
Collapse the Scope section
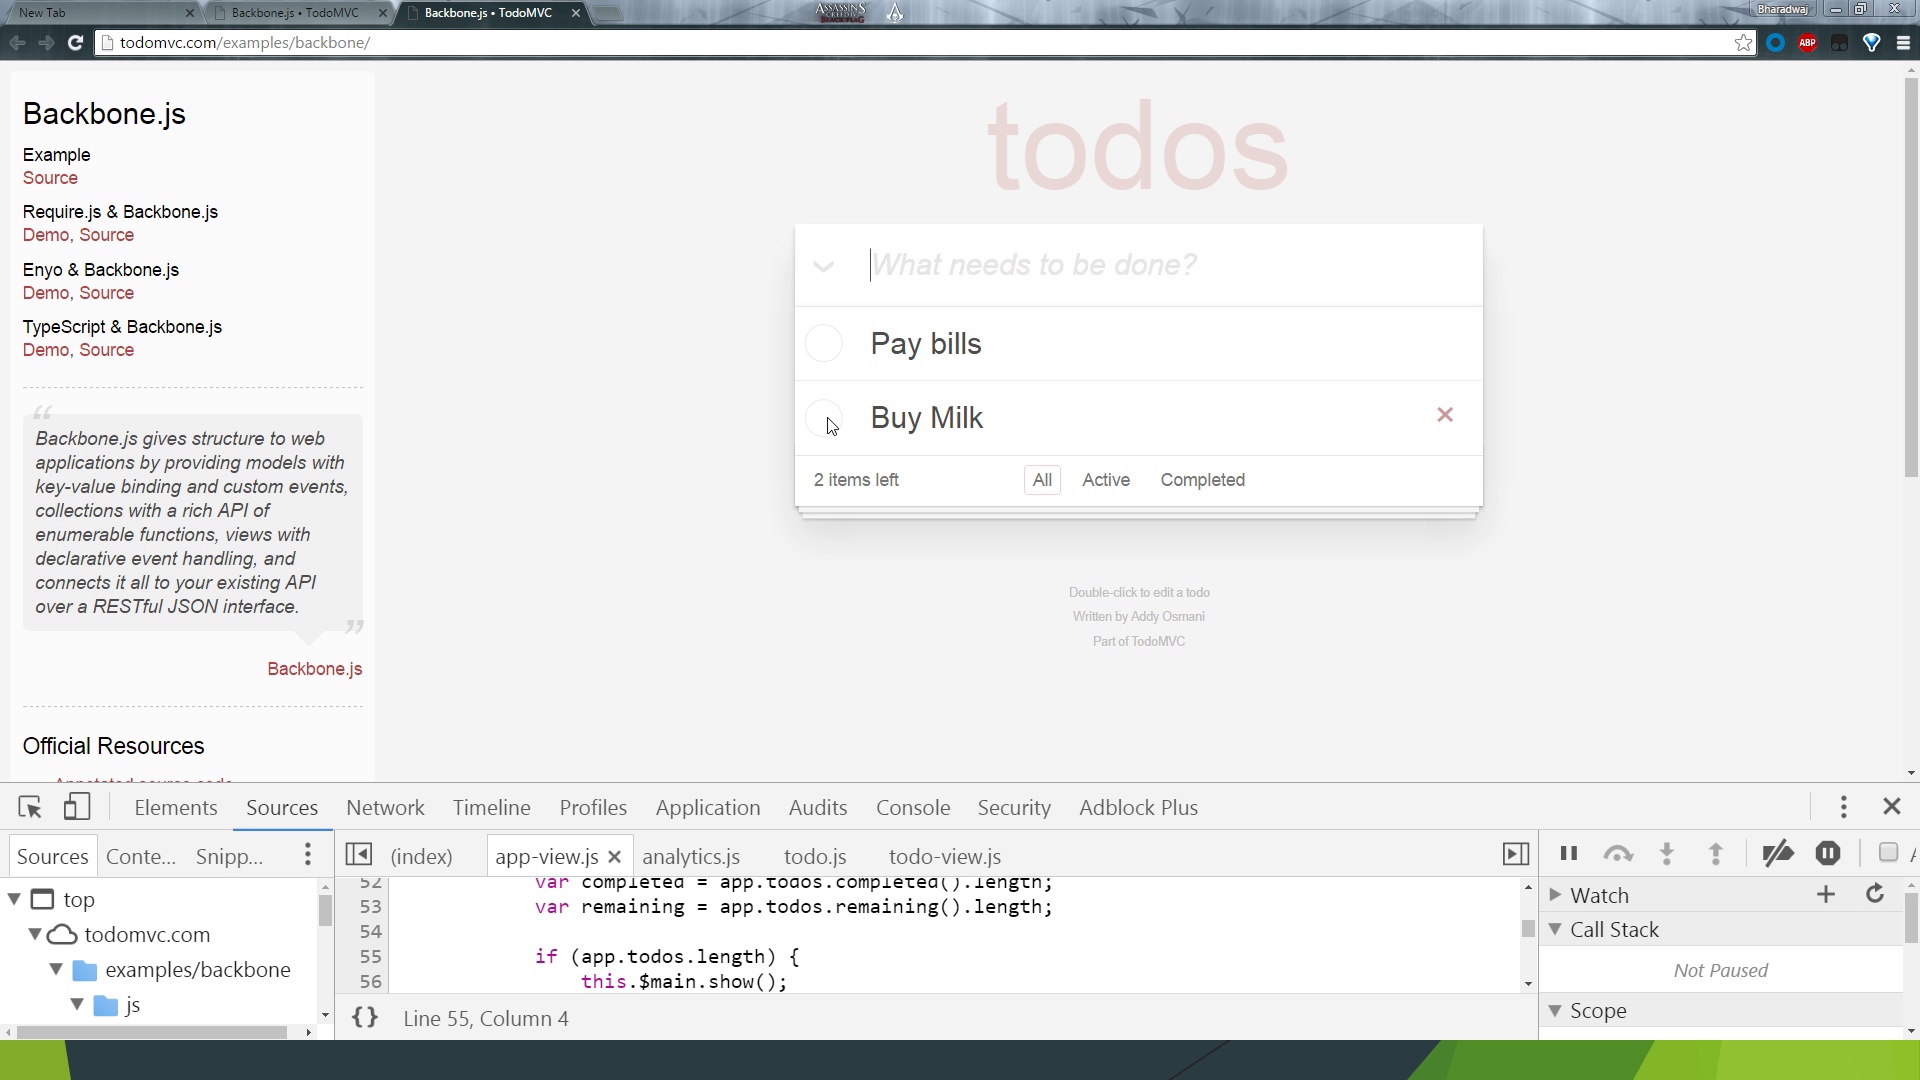(1556, 1010)
